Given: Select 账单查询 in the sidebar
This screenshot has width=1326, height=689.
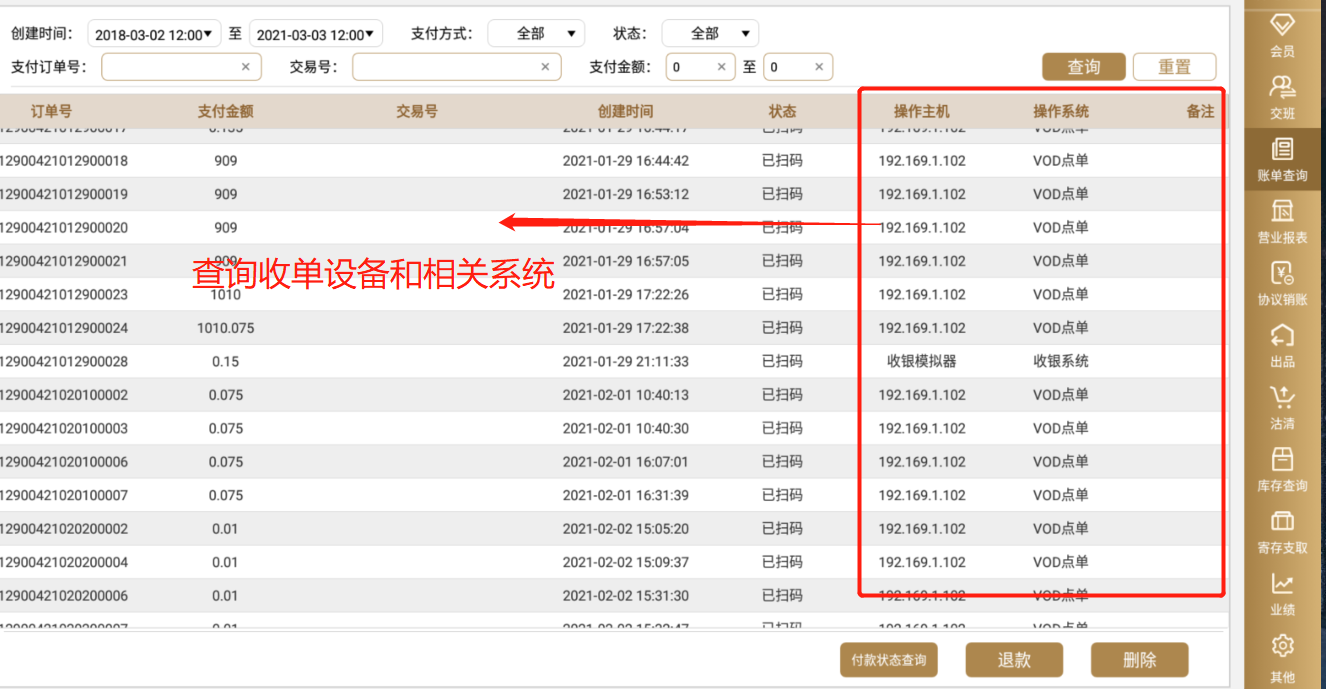Looking at the screenshot, I should [1282, 159].
